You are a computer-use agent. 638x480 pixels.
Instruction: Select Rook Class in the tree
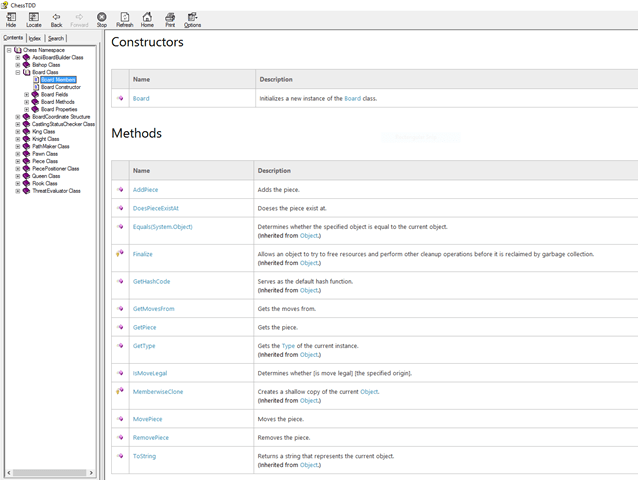click(x=45, y=183)
